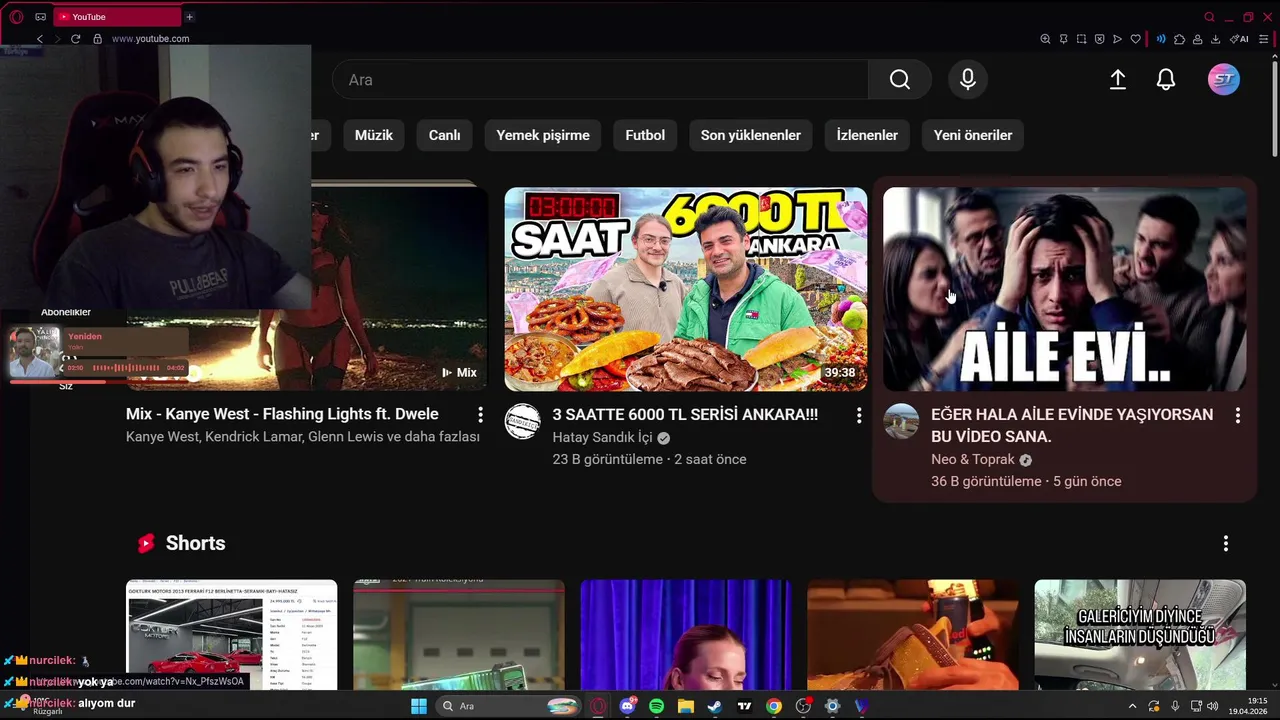Open Steam from the taskbar

(714, 706)
